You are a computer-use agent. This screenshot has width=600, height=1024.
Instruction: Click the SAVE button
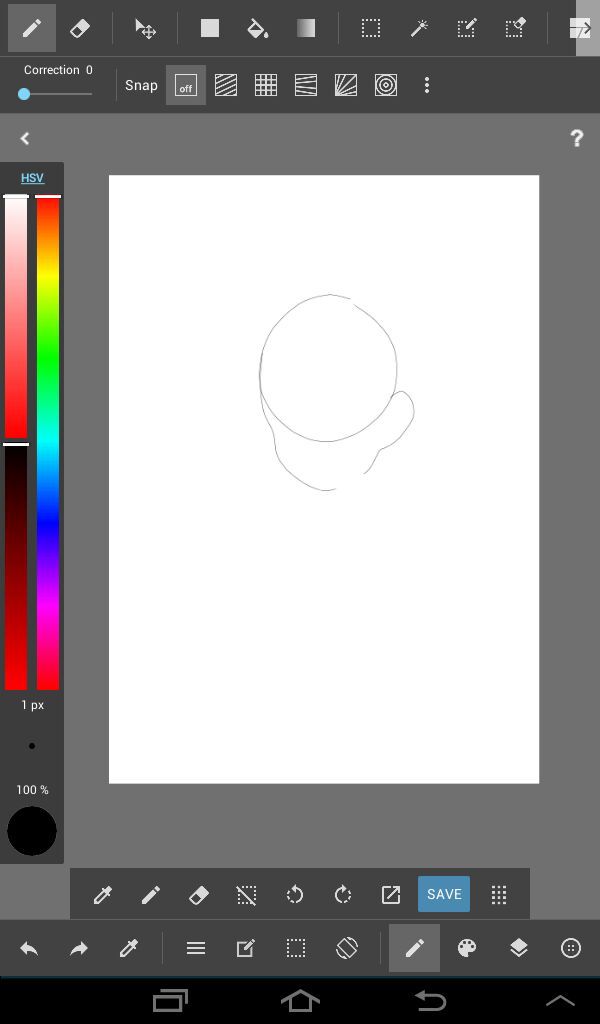tap(444, 894)
